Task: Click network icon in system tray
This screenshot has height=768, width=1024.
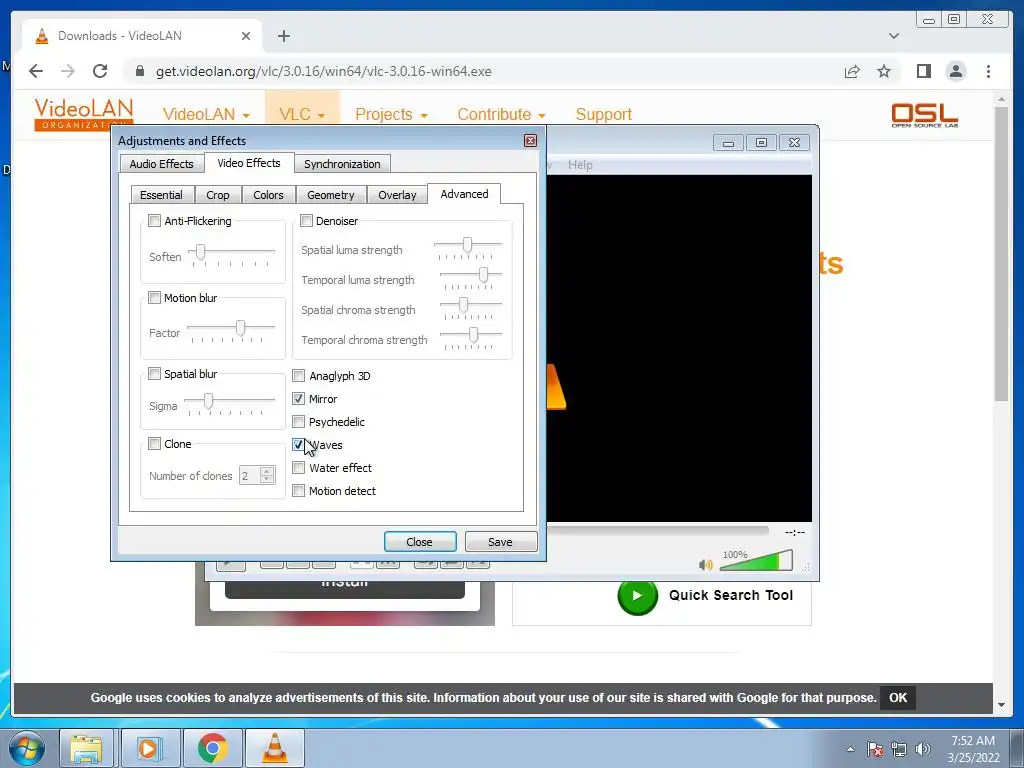Action: 899,749
